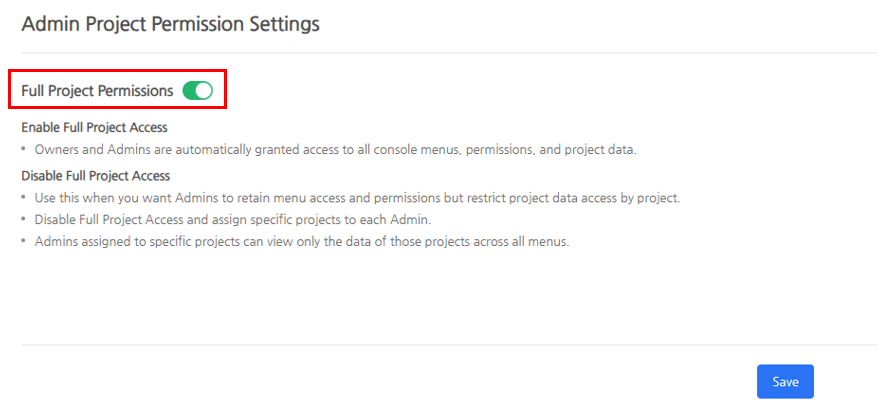Save the admin permission settings

(785, 382)
